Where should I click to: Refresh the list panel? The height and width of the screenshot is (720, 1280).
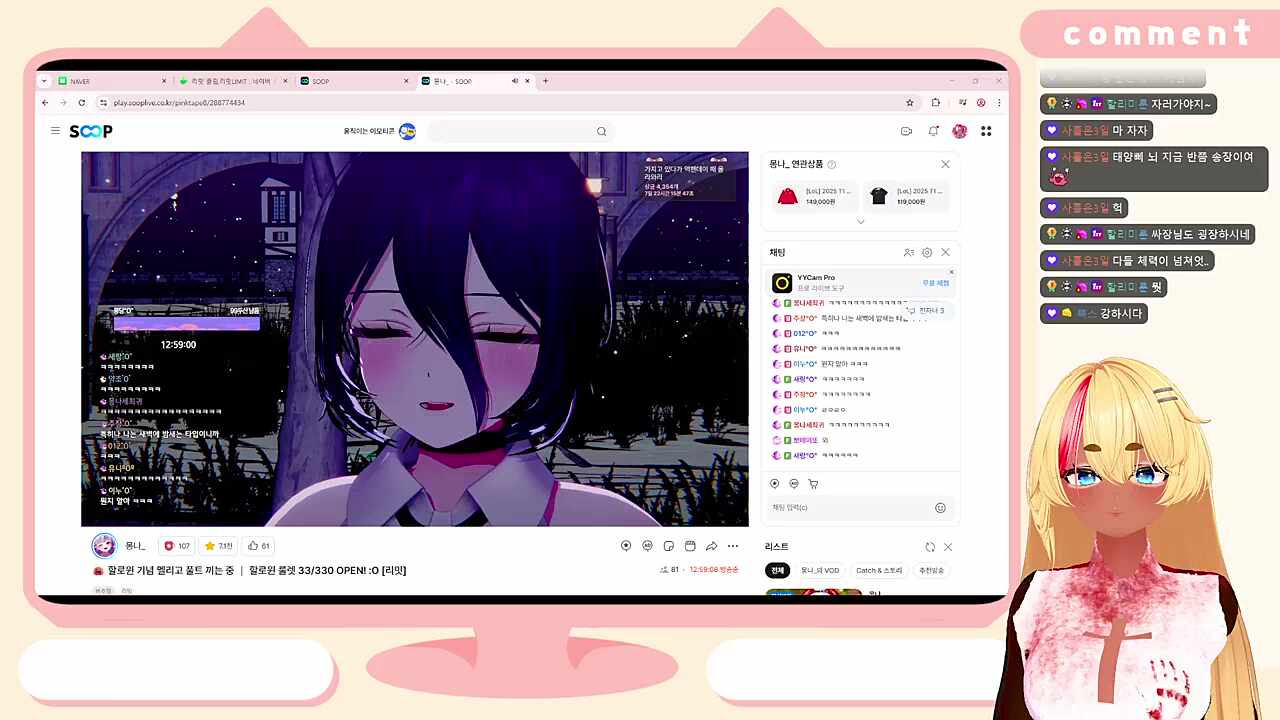point(930,547)
